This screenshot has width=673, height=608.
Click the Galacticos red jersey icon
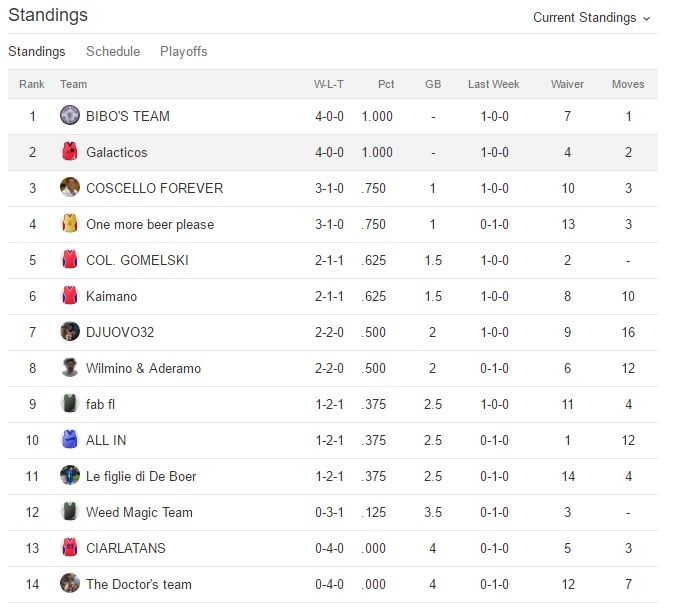(x=70, y=152)
